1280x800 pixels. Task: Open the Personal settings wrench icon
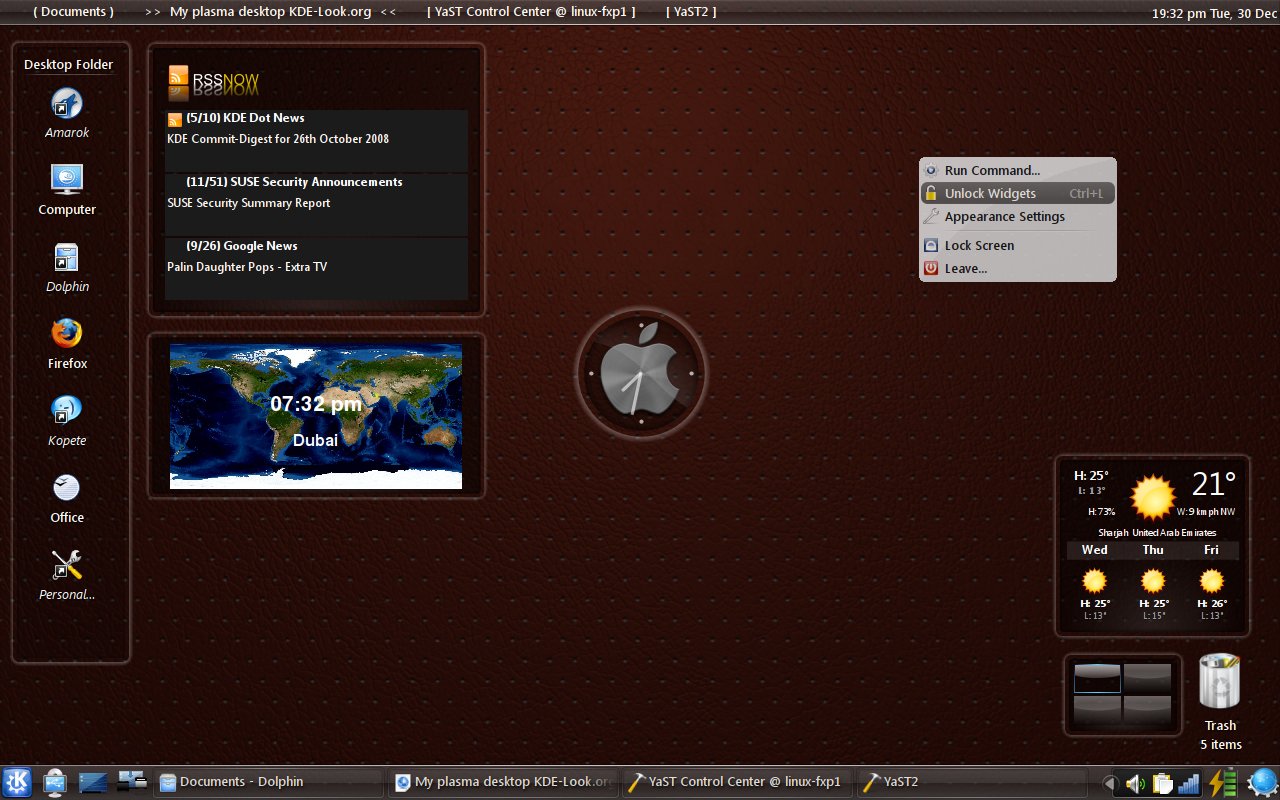coord(67,565)
